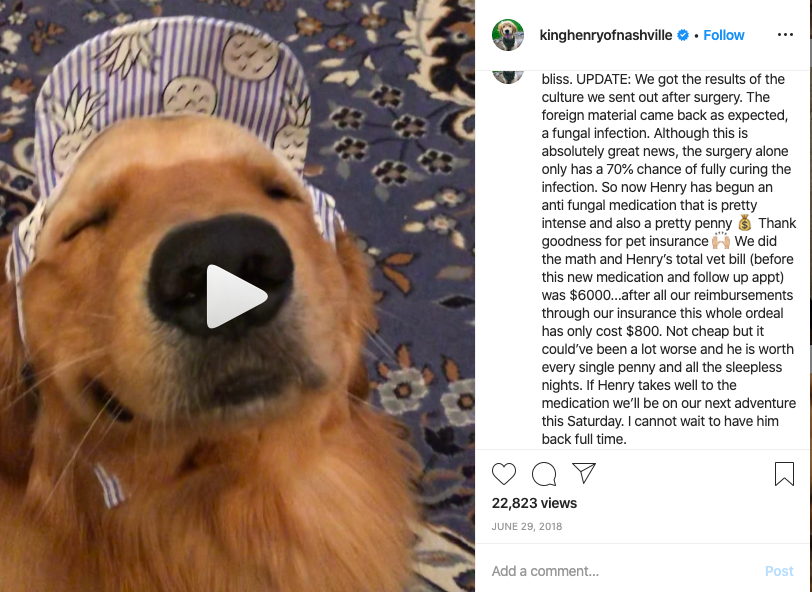Click the small avatar beside the caption text
Viewport: 812px width, 592px height.
tap(508, 77)
